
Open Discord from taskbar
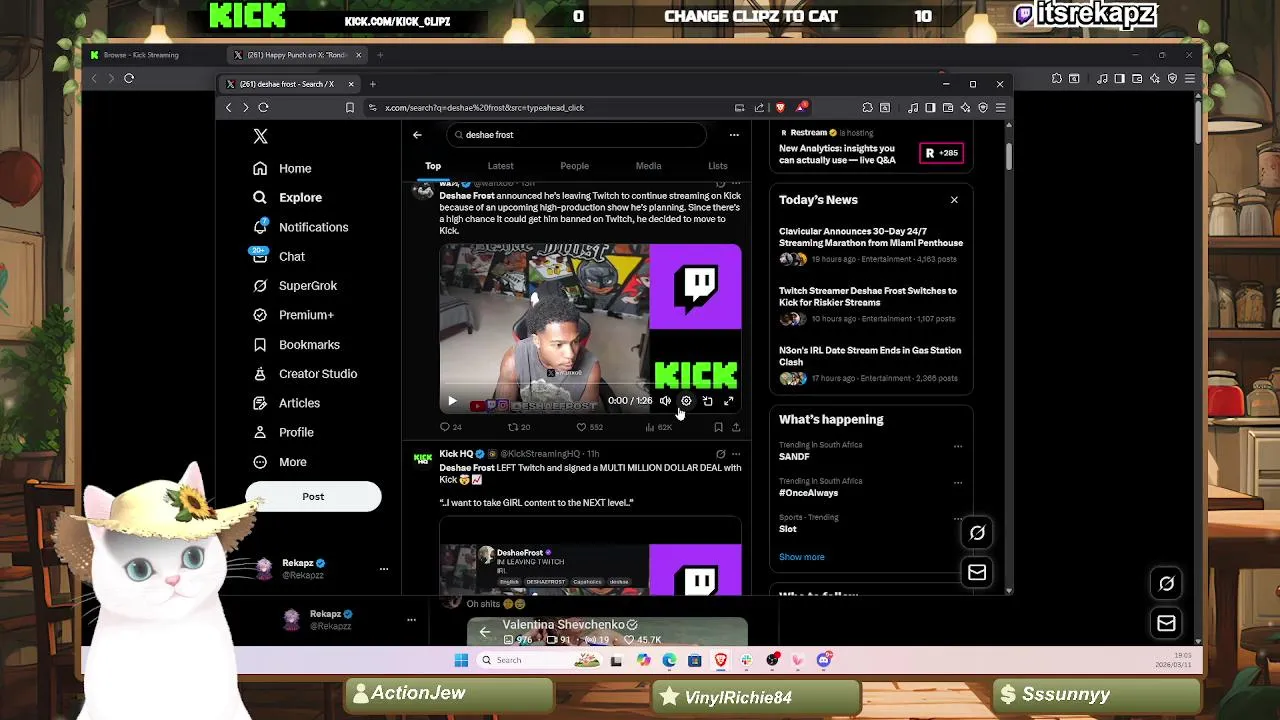coord(824,660)
